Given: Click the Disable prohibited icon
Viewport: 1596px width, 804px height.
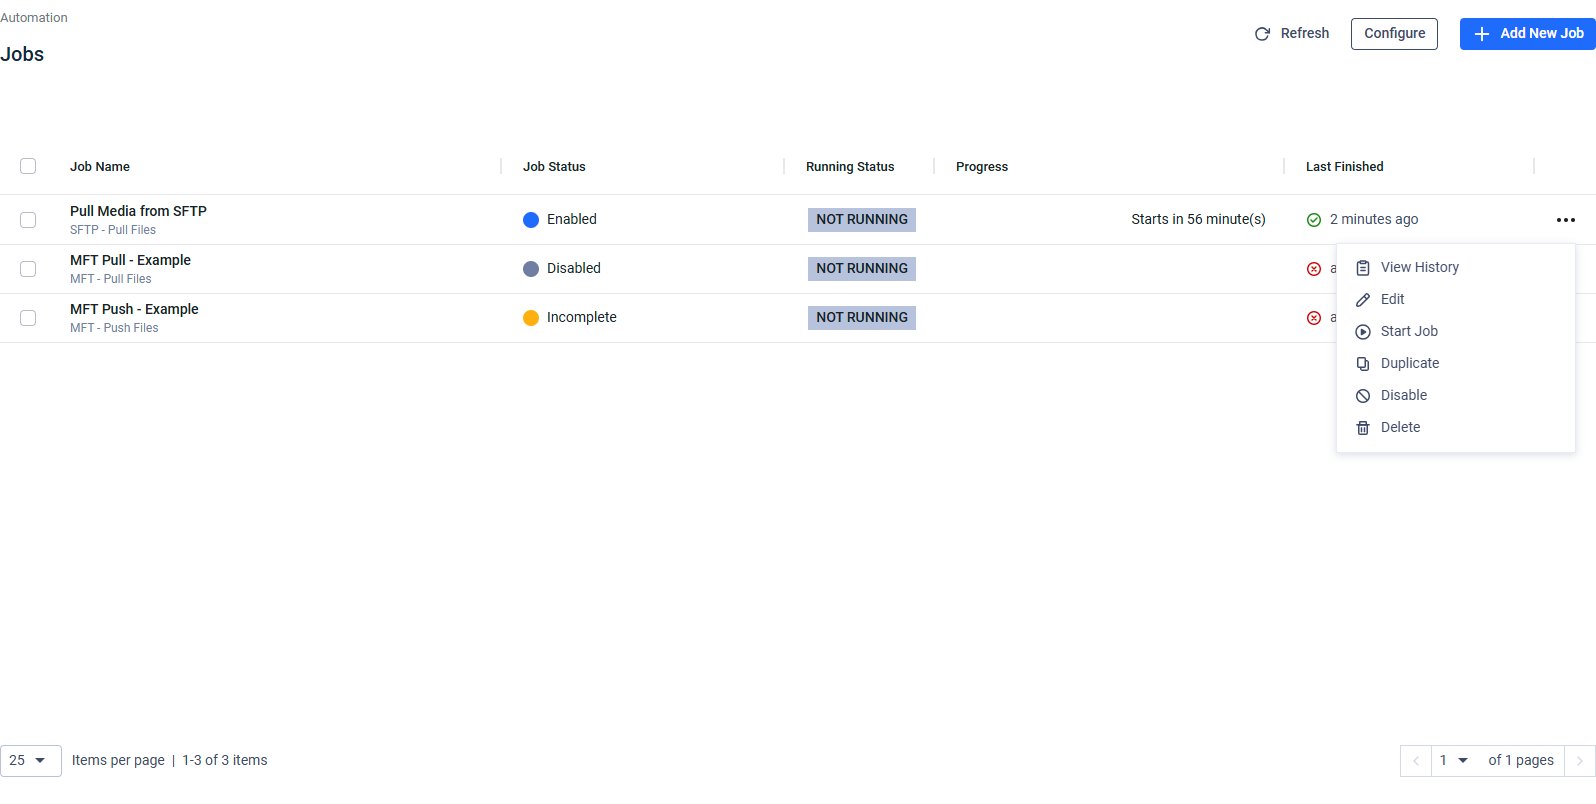Looking at the screenshot, I should pyautogui.click(x=1363, y=396).
